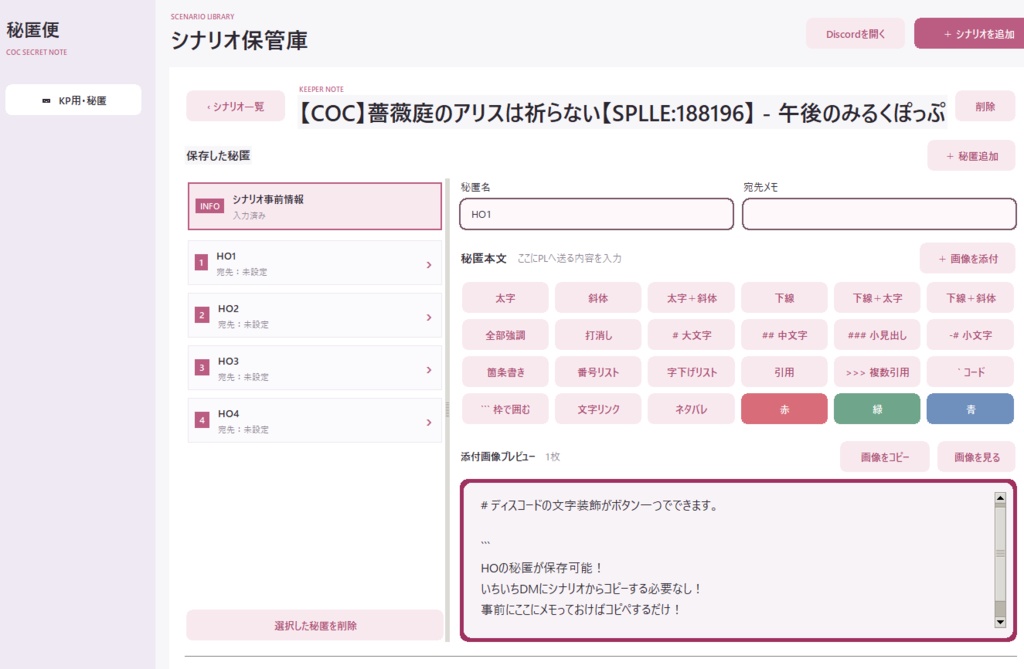Insert -# 小文字 small text

pyautogui.click(x=970, y=335)
